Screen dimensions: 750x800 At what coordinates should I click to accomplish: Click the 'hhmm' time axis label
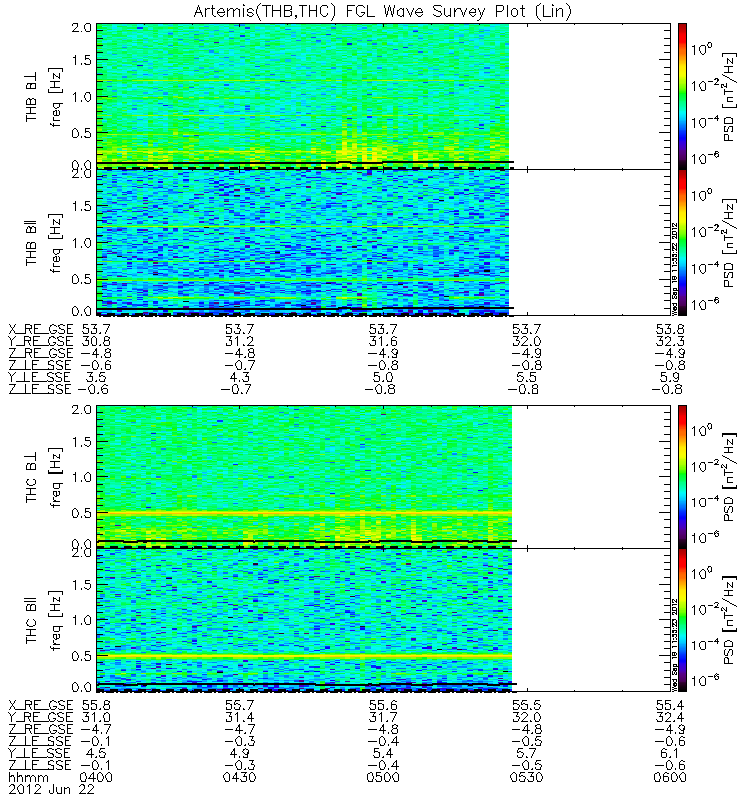click(28, 778)
